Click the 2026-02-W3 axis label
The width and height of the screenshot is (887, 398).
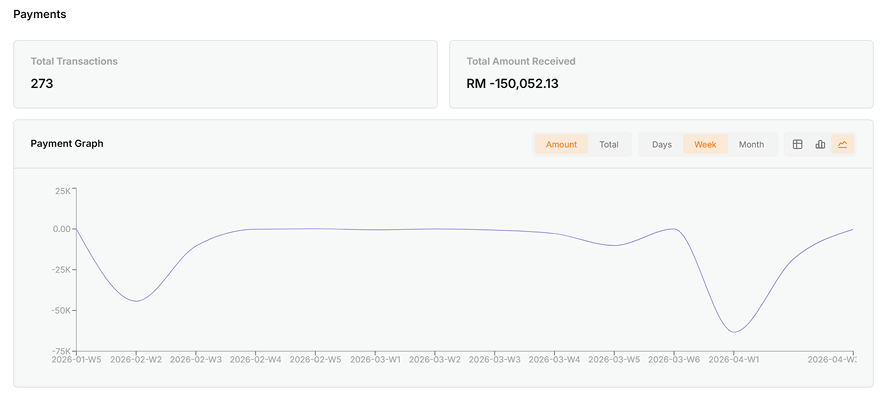(x=195, y=359)
